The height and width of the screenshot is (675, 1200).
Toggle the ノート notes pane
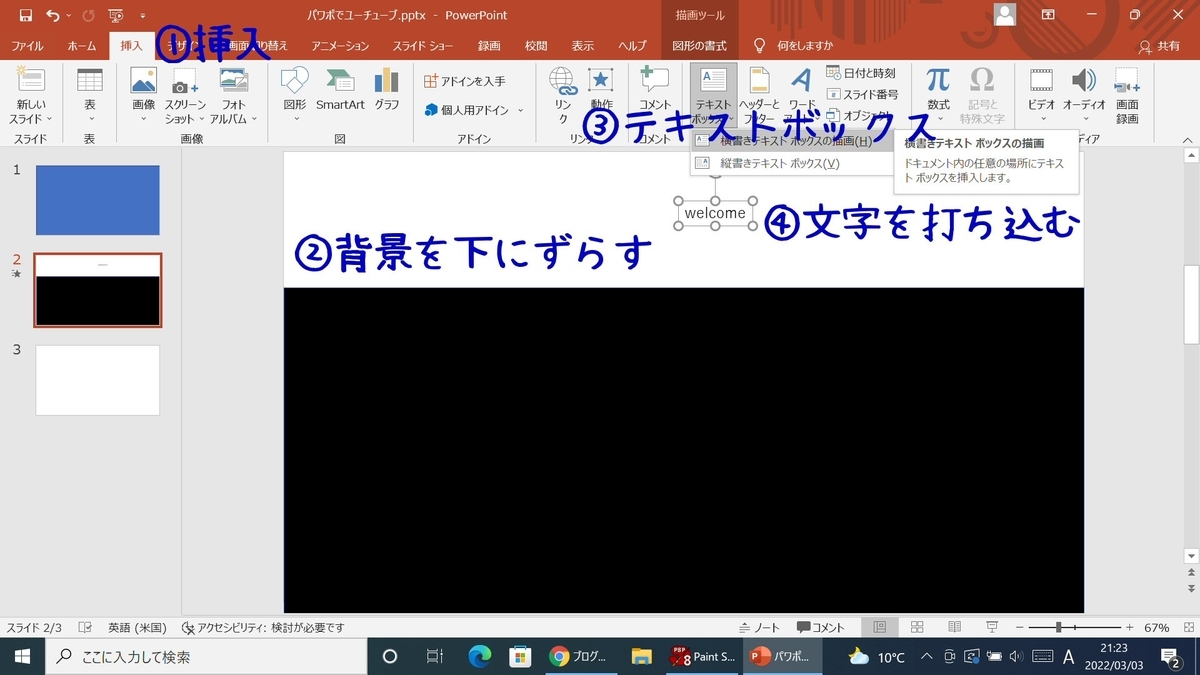point(760,627)
